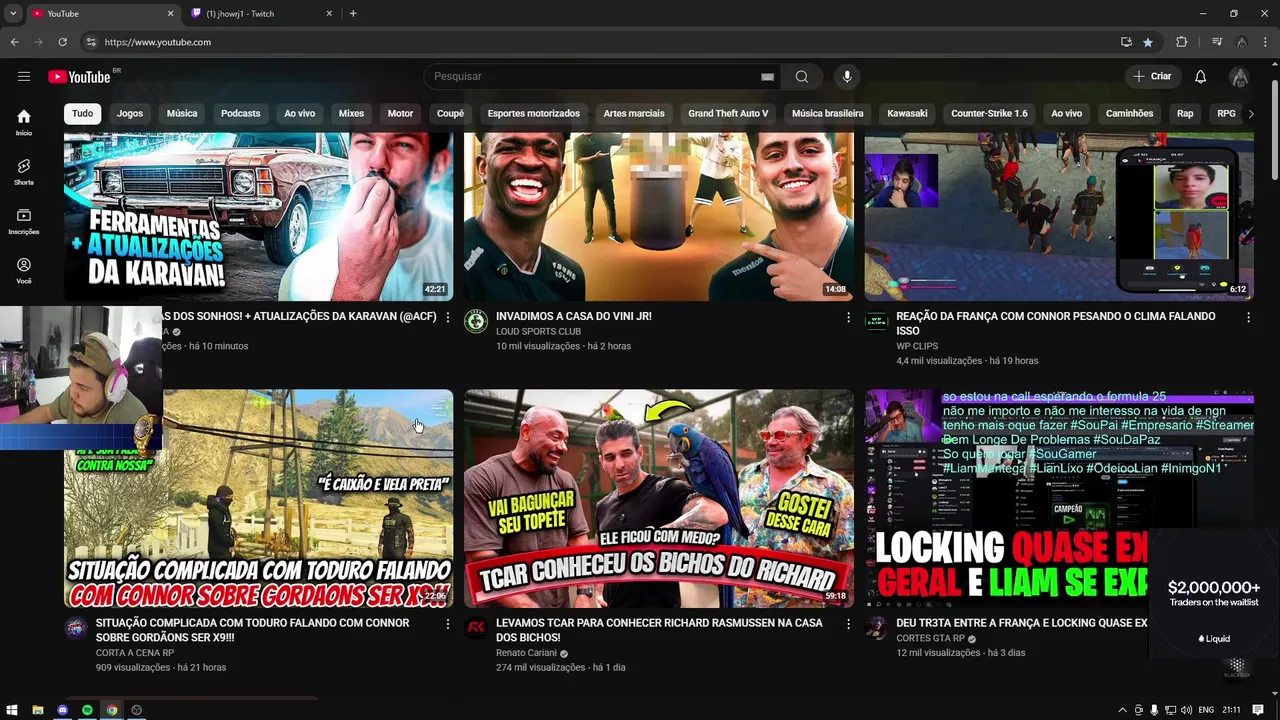Open the Chrome profile avatar

point(1241,42)
